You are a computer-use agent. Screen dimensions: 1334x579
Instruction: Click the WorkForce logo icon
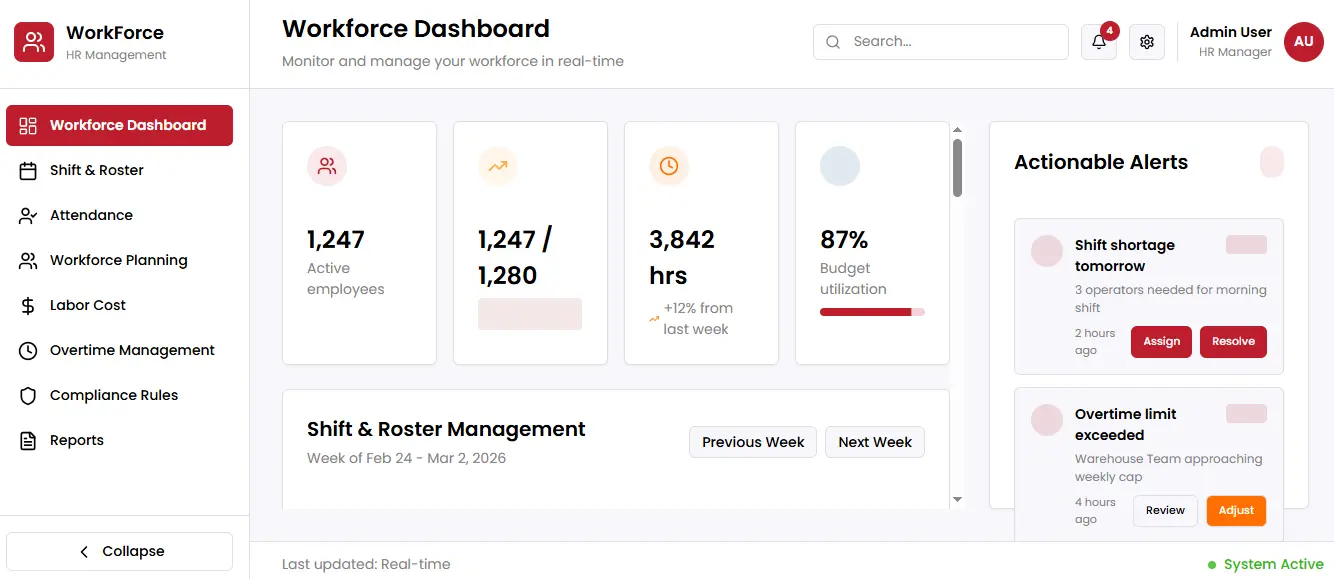click(x=34, y=42)
